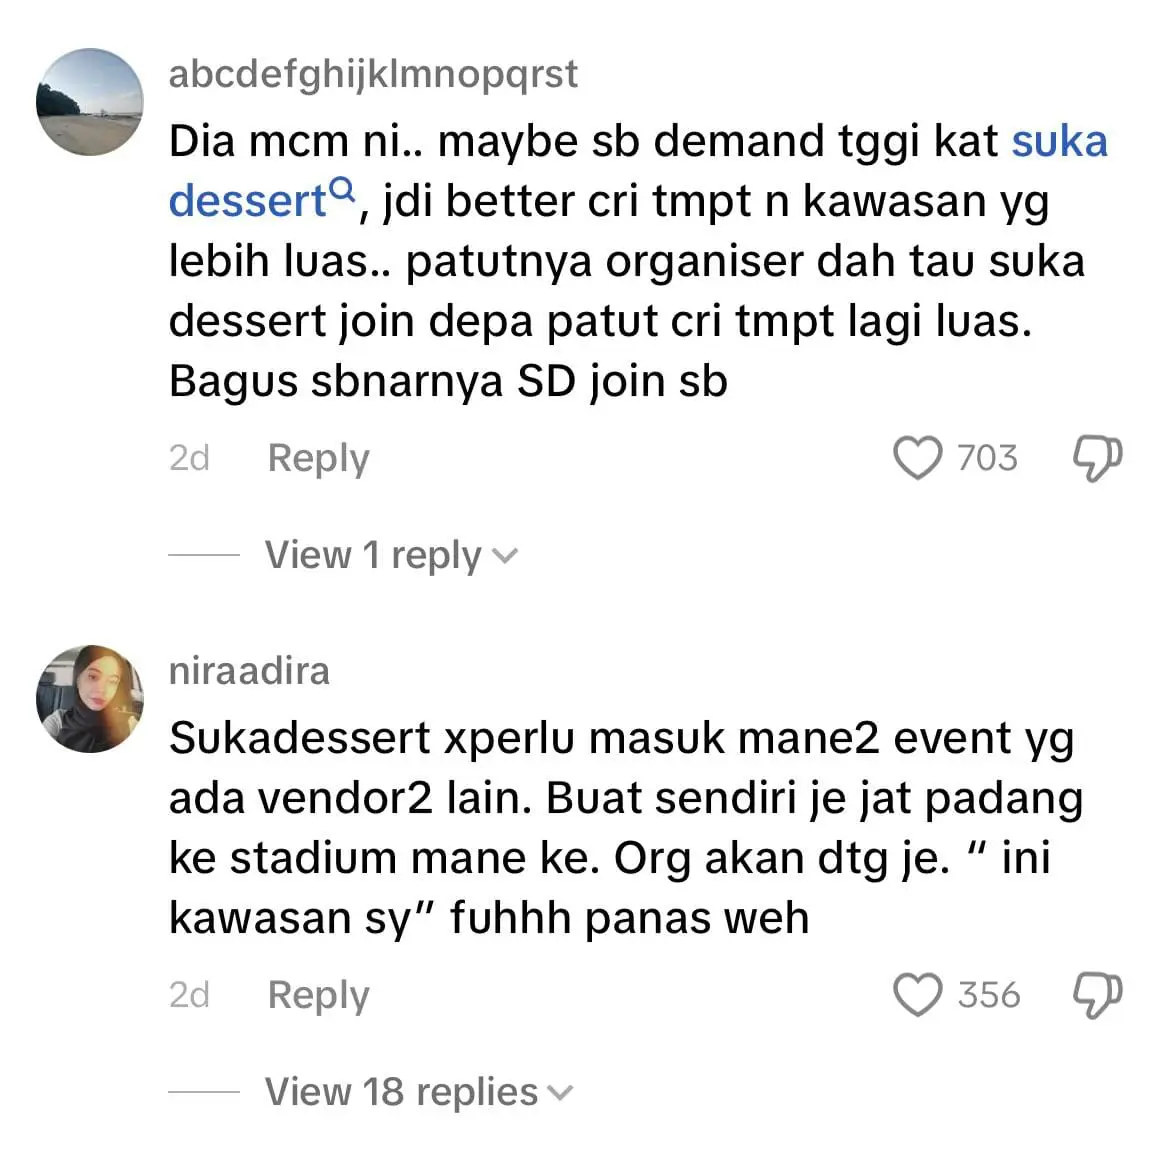The width and height of the screenshot is (1170, 1160).
Task: Click the 356 like count
Action: [989, 995]
